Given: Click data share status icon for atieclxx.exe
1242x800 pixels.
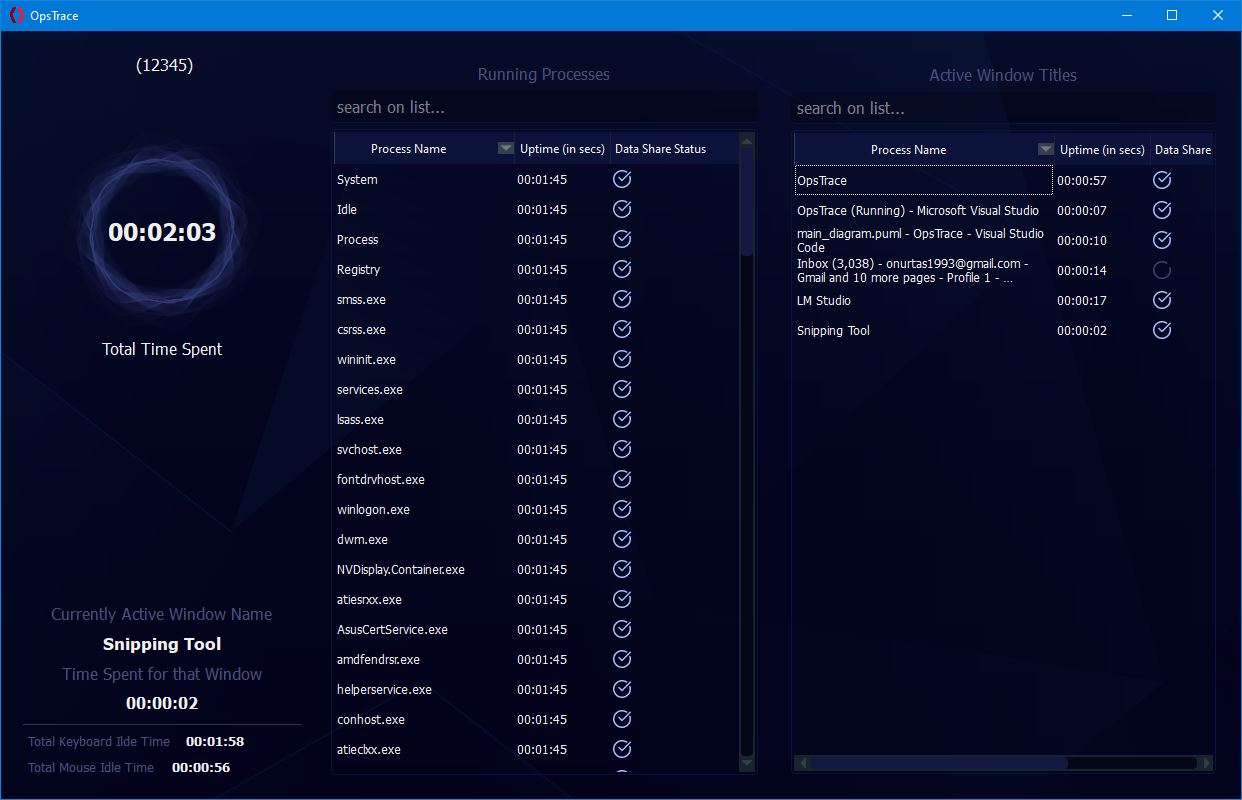Looking at the screenshot, I should click(622, 749).
